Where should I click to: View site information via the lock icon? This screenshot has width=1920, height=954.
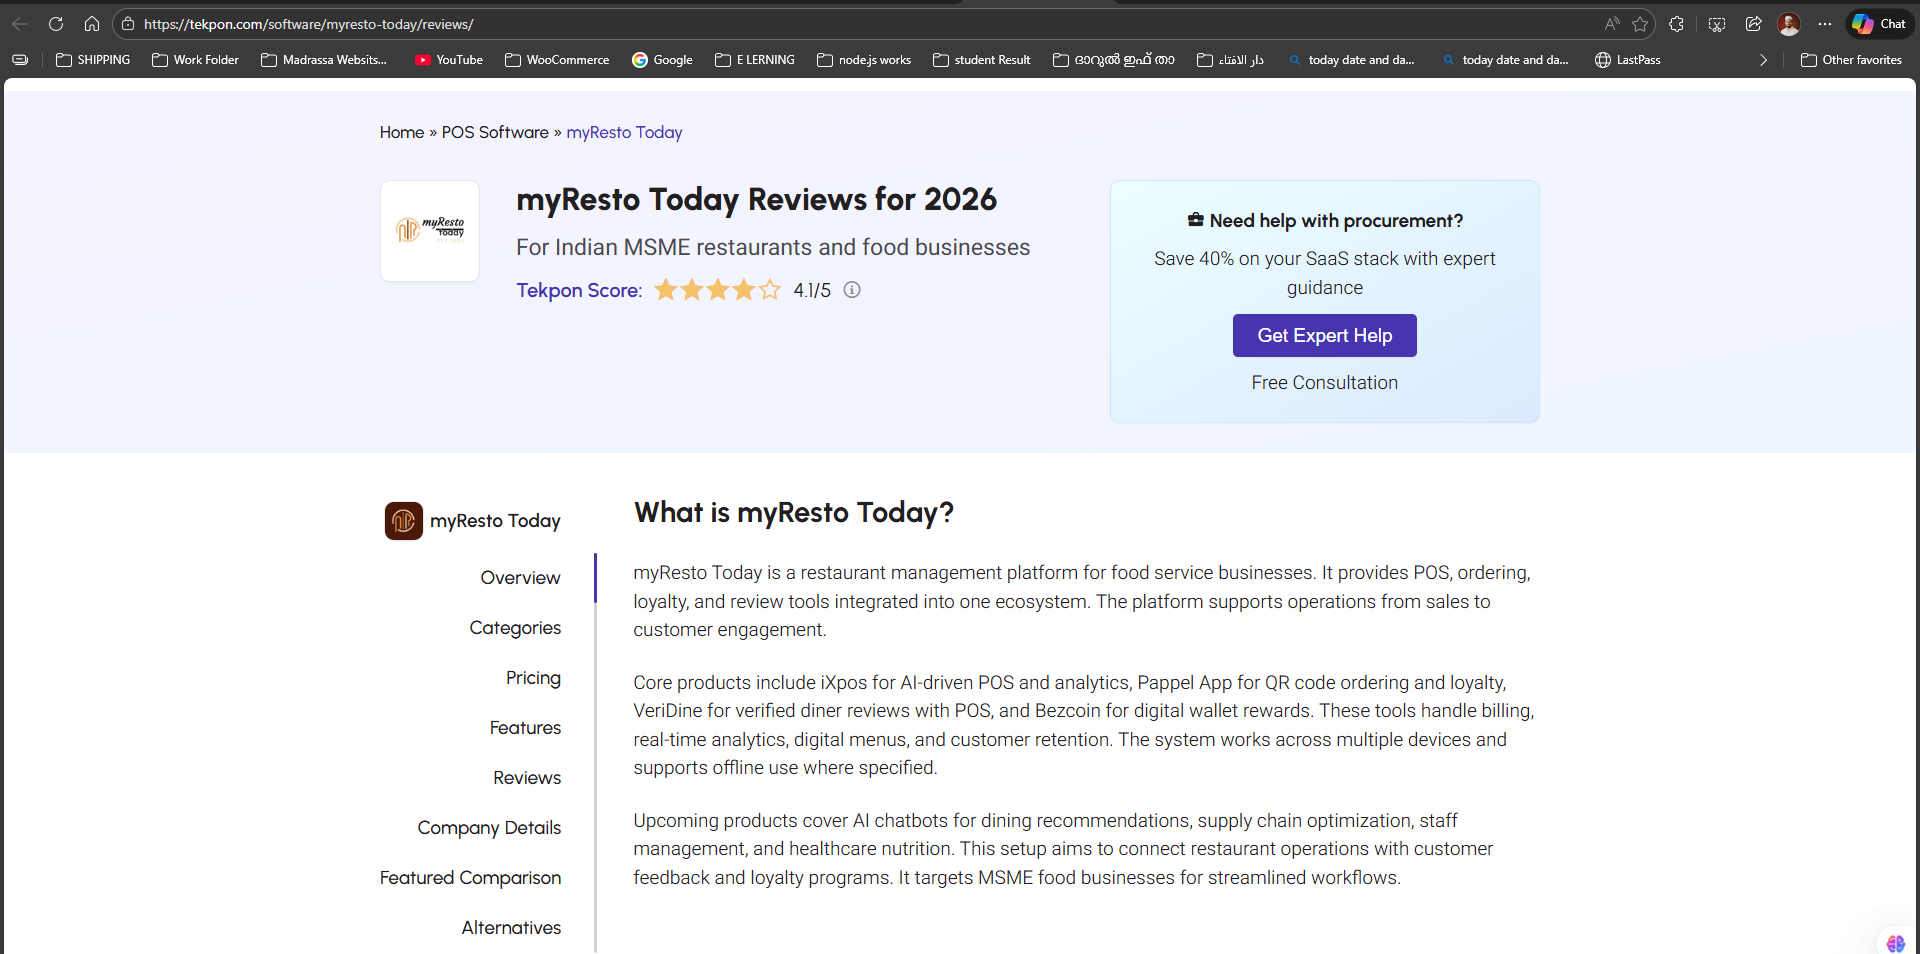[128, 24]
